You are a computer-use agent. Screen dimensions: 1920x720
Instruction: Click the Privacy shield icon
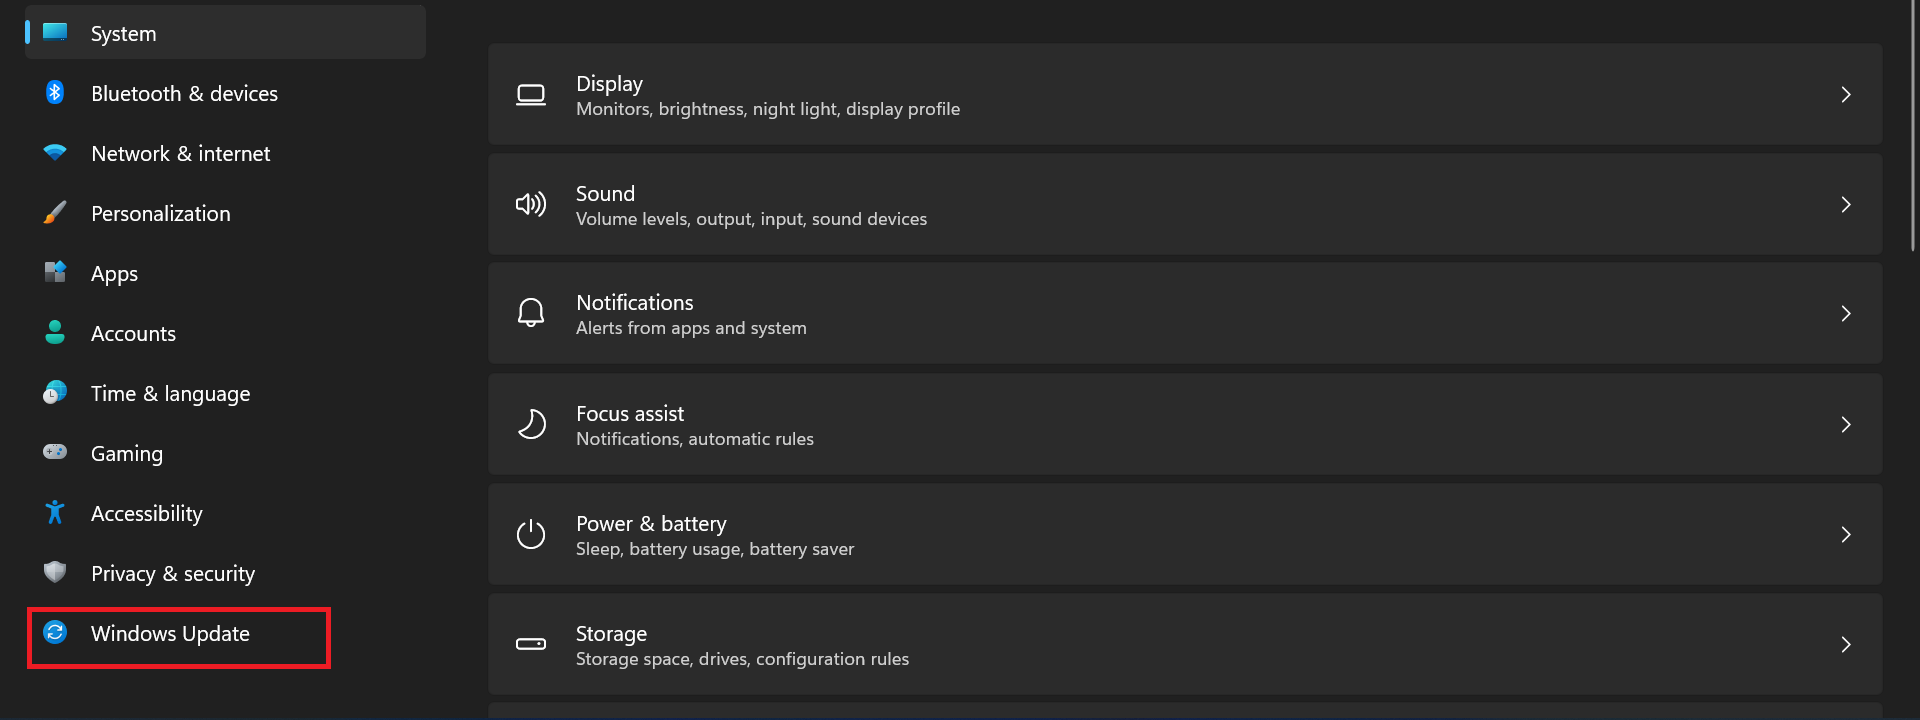[x=55, y=572]
